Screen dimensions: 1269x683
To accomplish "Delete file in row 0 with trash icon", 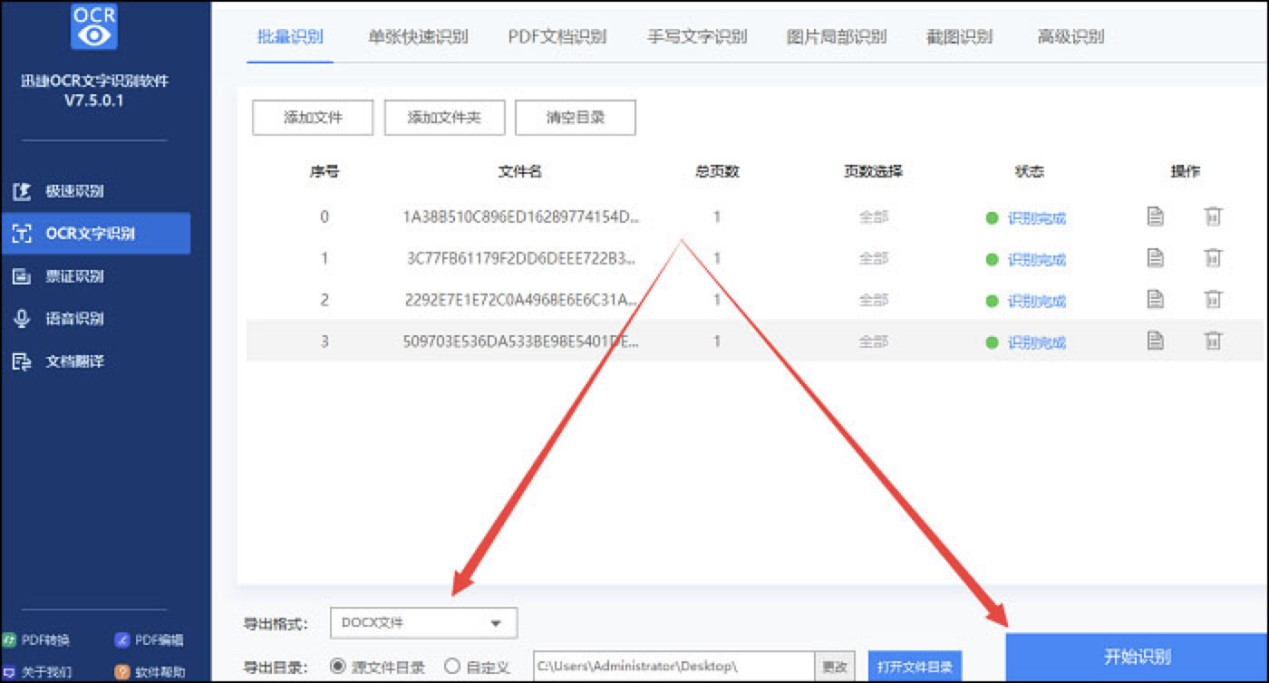I will click(x=1213, y=216).
